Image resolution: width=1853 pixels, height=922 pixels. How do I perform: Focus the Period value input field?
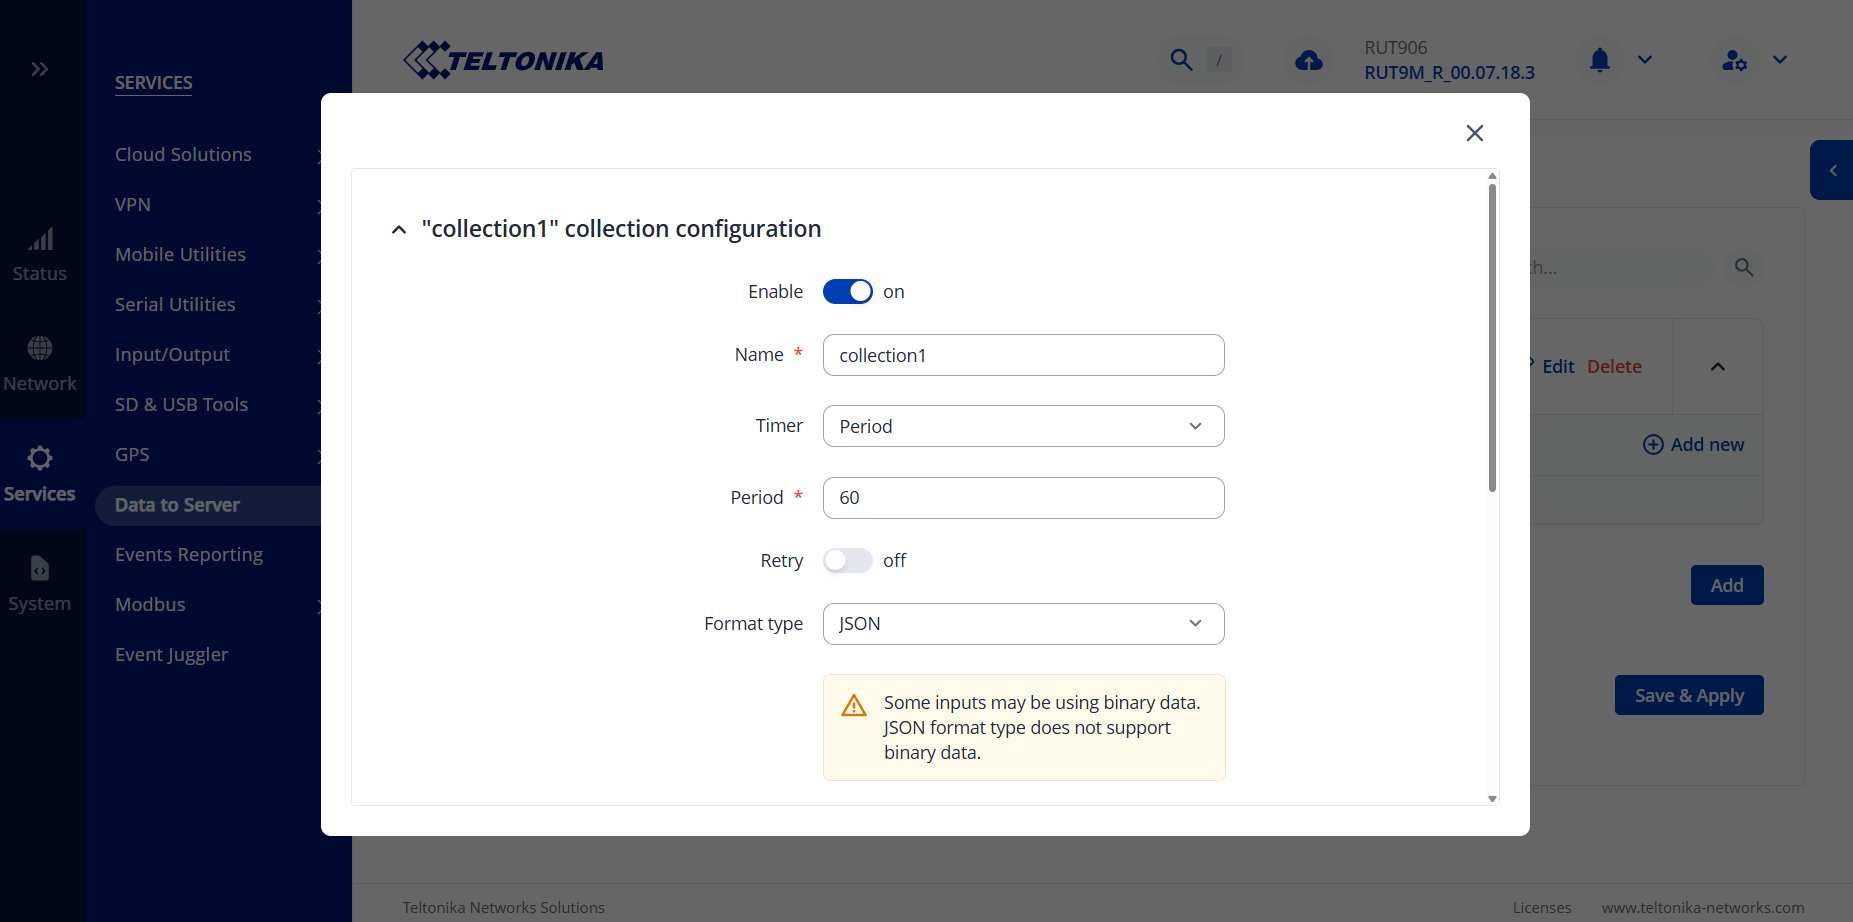click(x=1023, y=498)
